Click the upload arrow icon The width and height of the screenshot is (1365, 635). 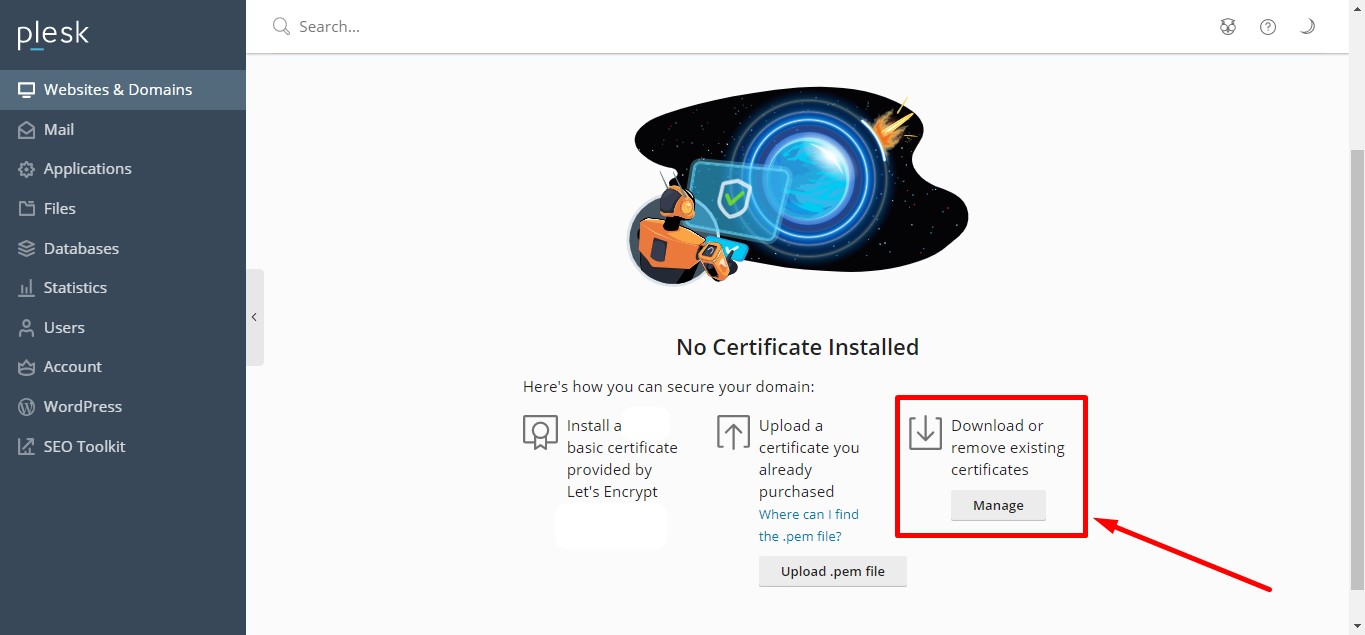click(733, 432)
